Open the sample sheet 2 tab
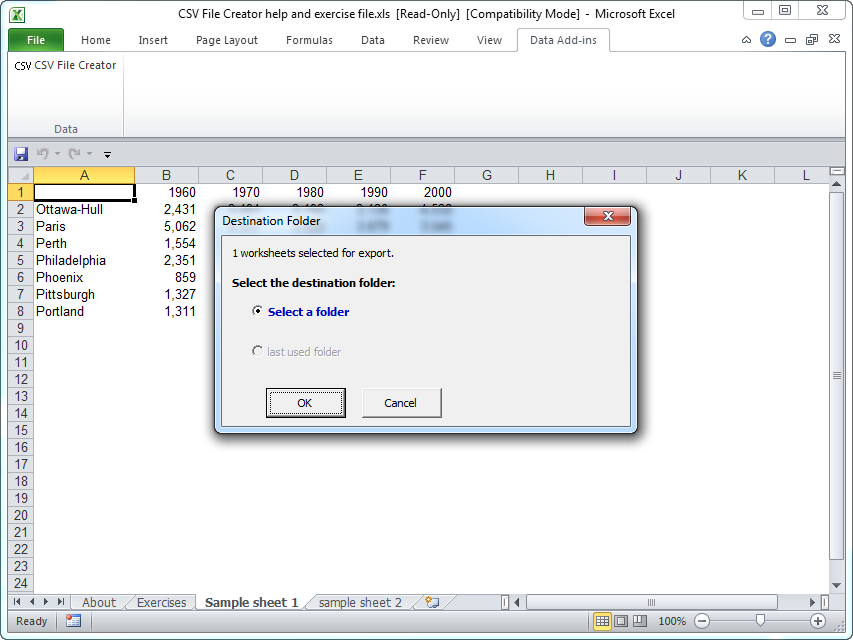 [360, 602]
